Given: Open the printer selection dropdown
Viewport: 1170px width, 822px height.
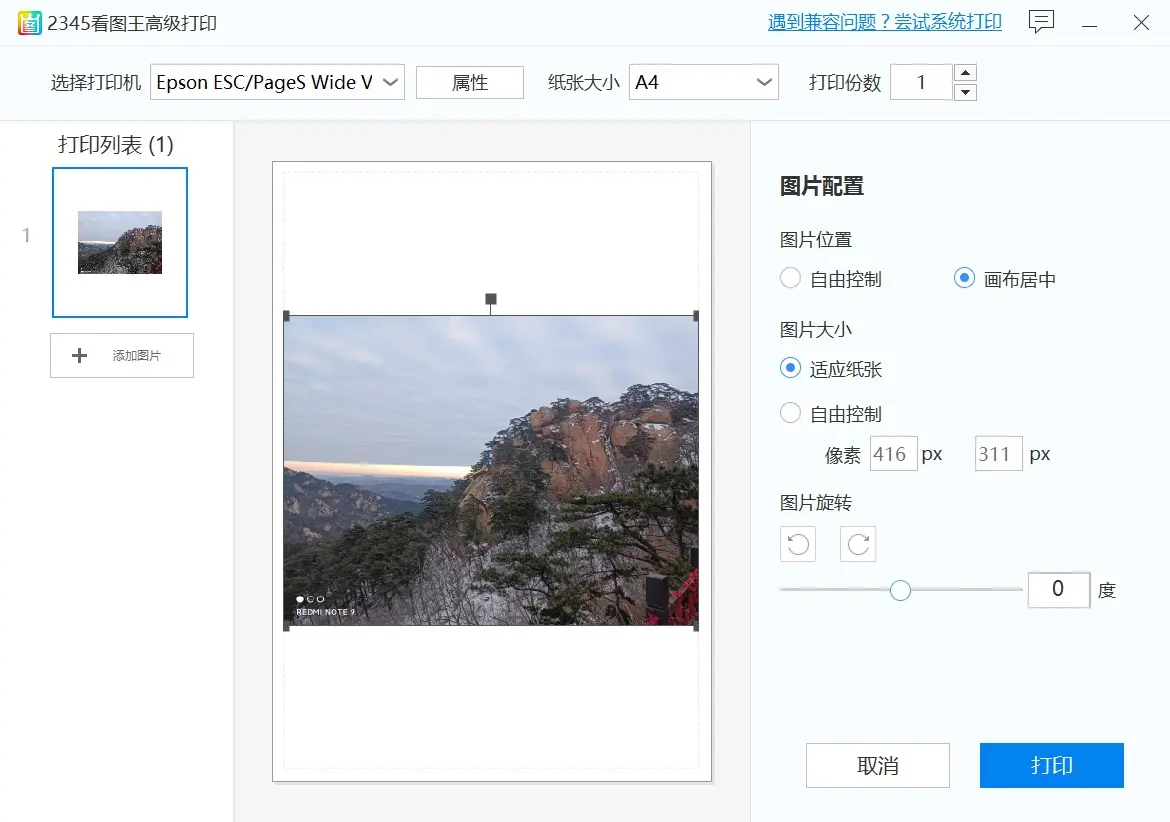Looking at the screenshot, I should (x=278, y=82).
